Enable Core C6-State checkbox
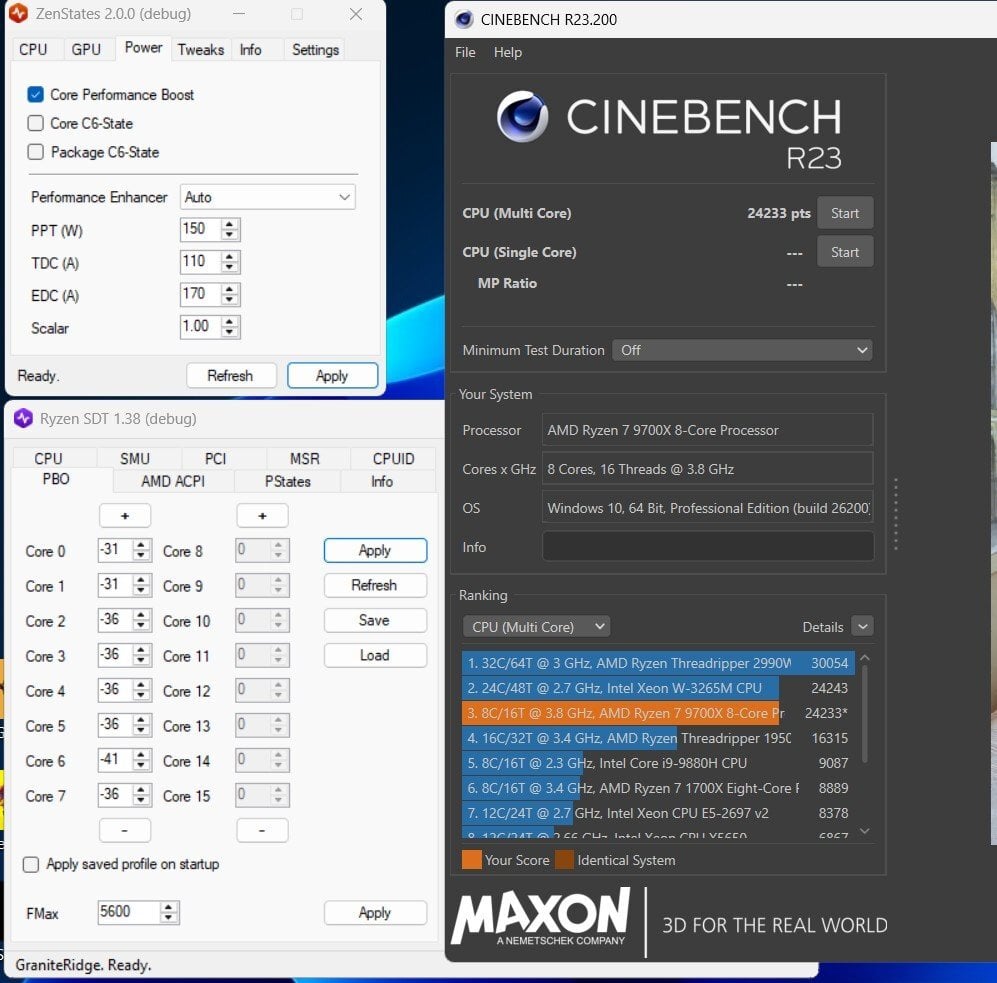Screen dimensions: 997x983 (36, 123)
